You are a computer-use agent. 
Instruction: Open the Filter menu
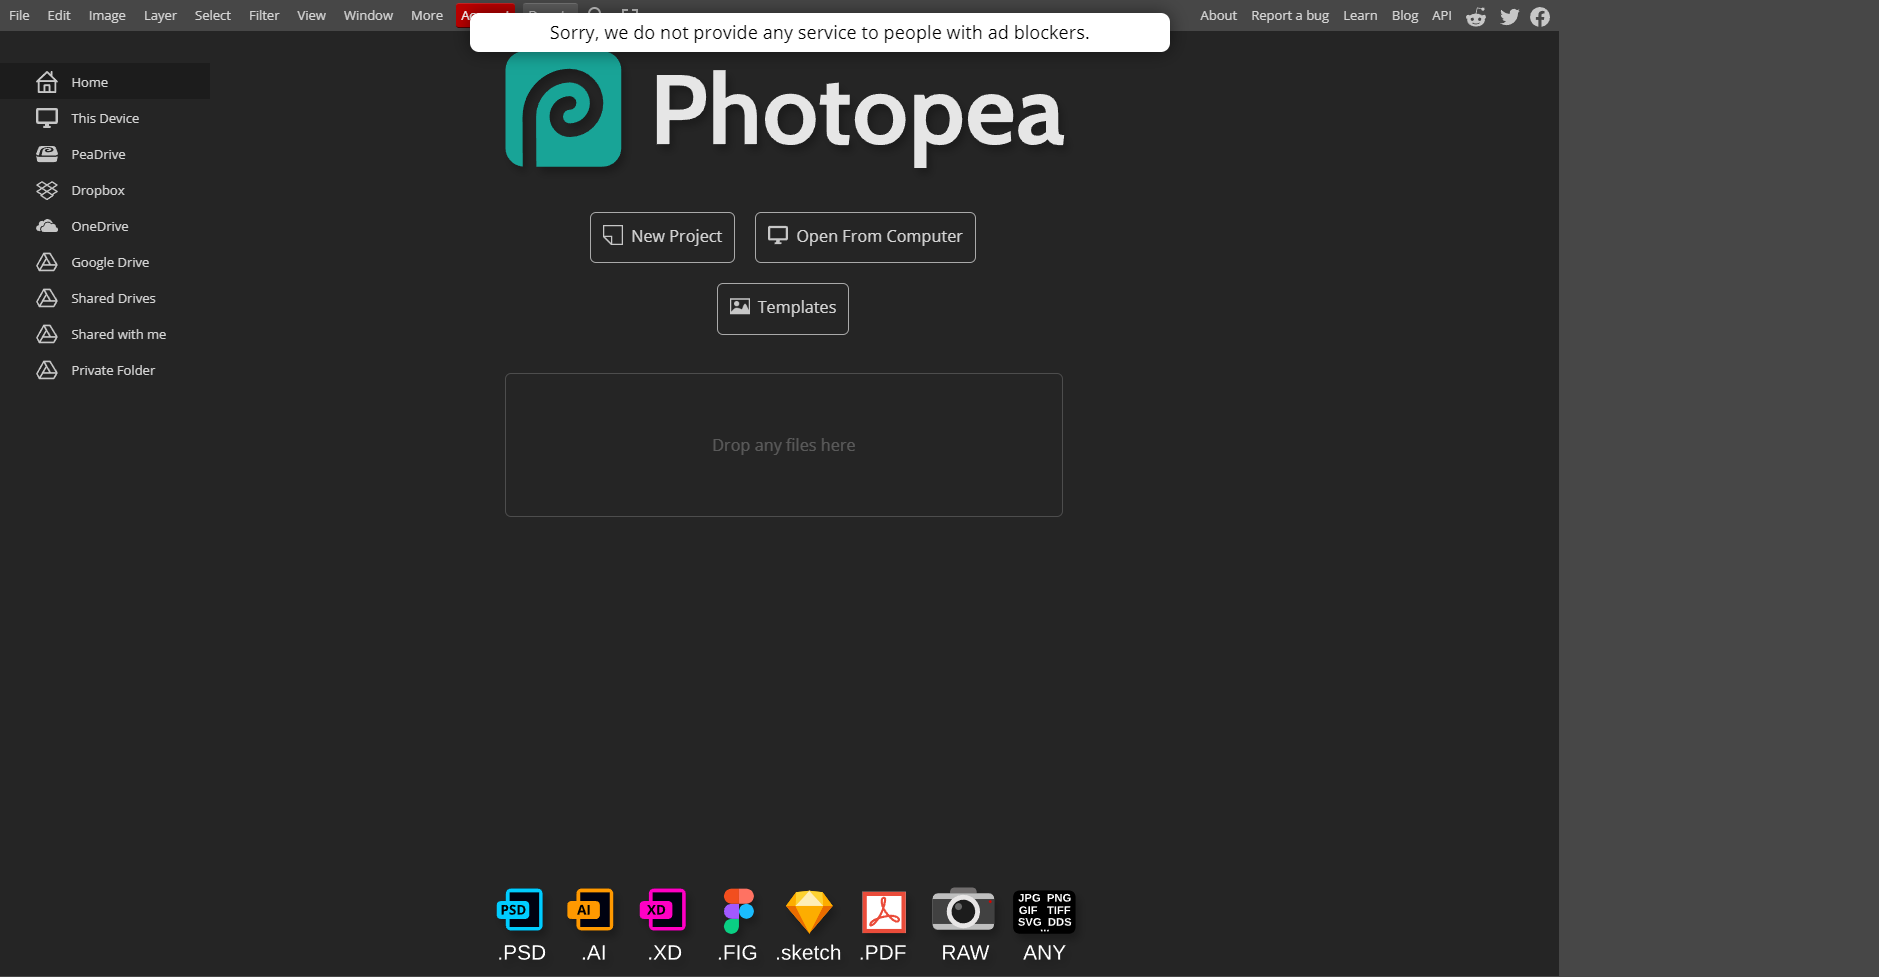pos(263,15)
